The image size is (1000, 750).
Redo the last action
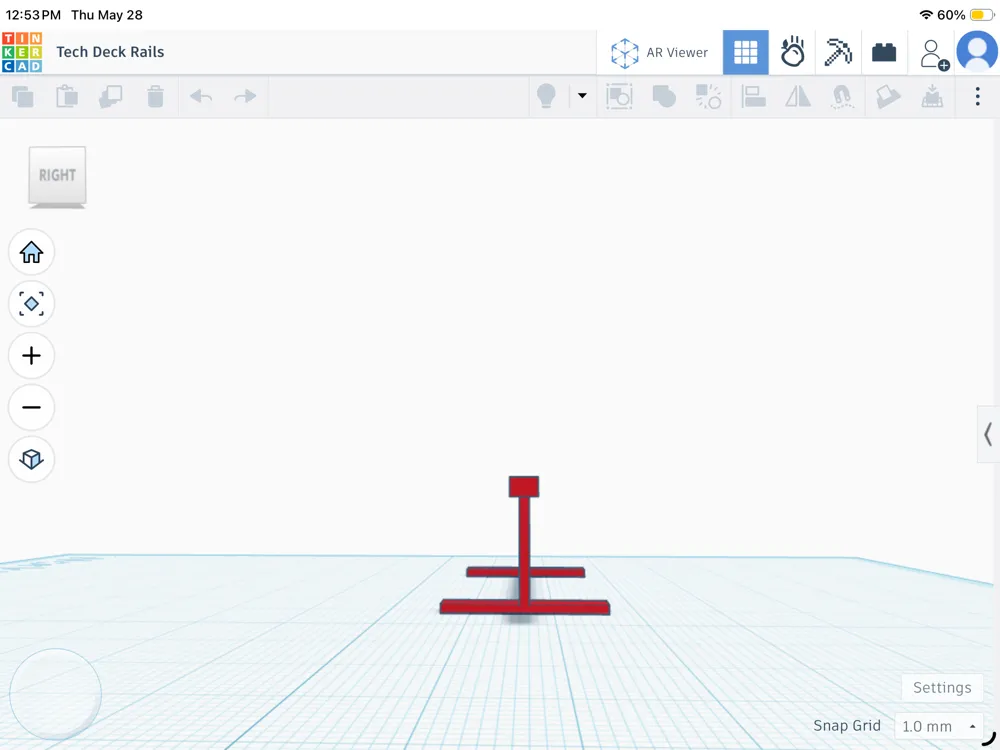pyautogui.click(x=245, y=96)
